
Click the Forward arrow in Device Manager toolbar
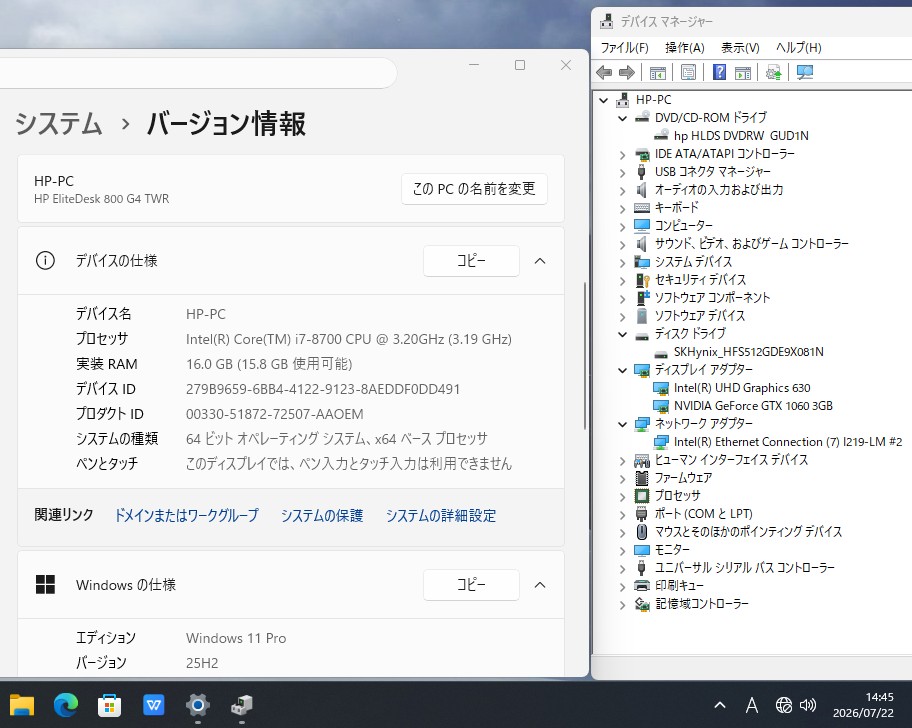[626, 73]
